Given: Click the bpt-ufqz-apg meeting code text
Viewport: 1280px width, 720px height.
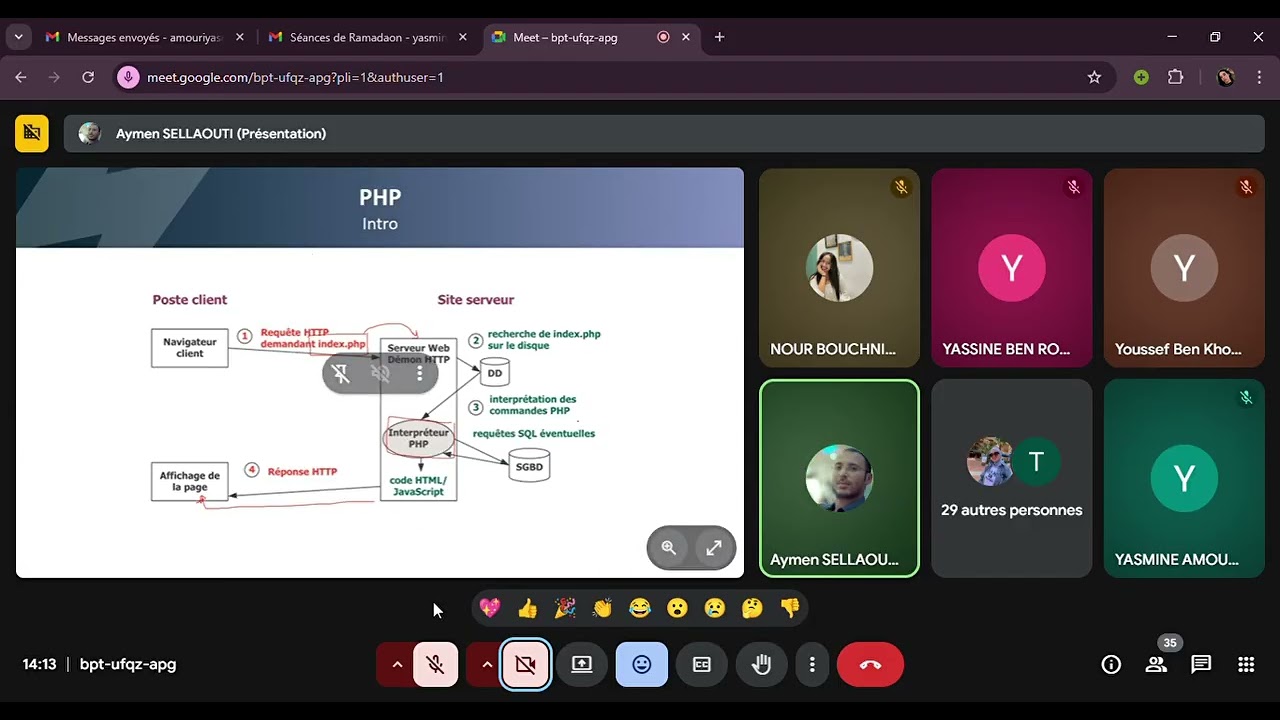Looking at the screenshot, I should [x=128, y=664].
